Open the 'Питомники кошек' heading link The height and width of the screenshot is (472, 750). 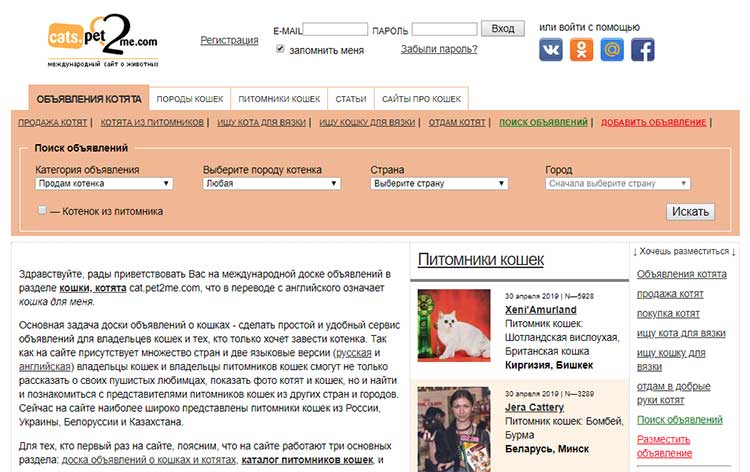pyautogui.click(x=481, y=260)
